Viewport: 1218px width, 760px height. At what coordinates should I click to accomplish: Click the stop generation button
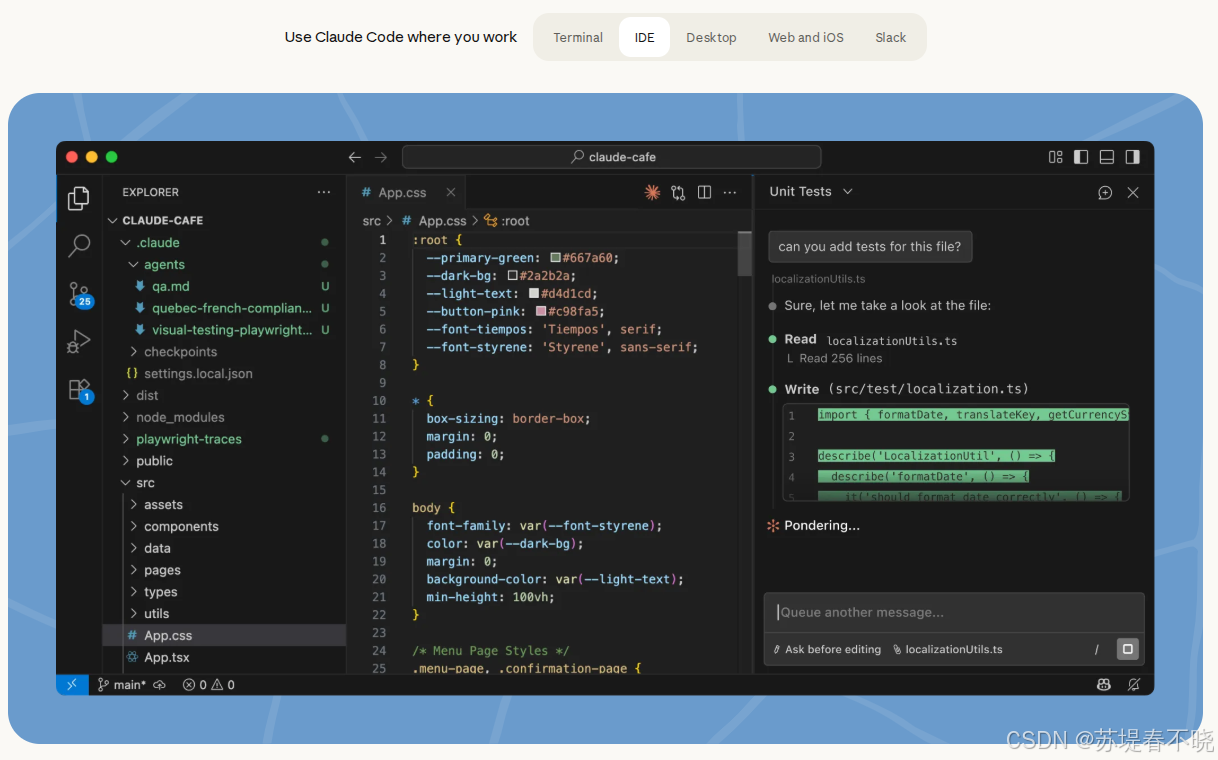(1128, 649)
